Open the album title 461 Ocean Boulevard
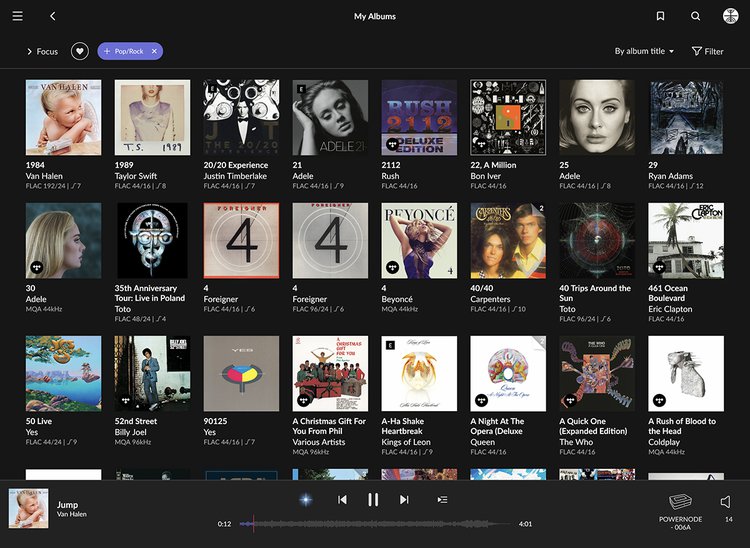 668,293
